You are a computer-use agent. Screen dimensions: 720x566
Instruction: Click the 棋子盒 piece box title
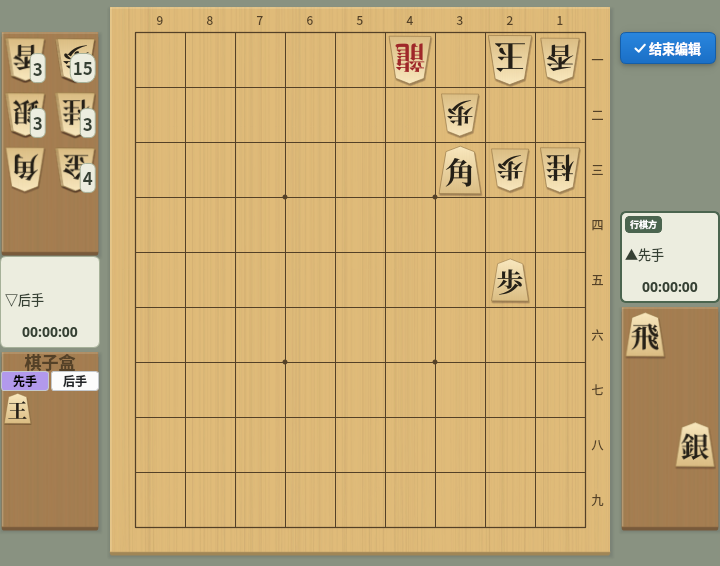pyautogui.click(x=50, y=363)
